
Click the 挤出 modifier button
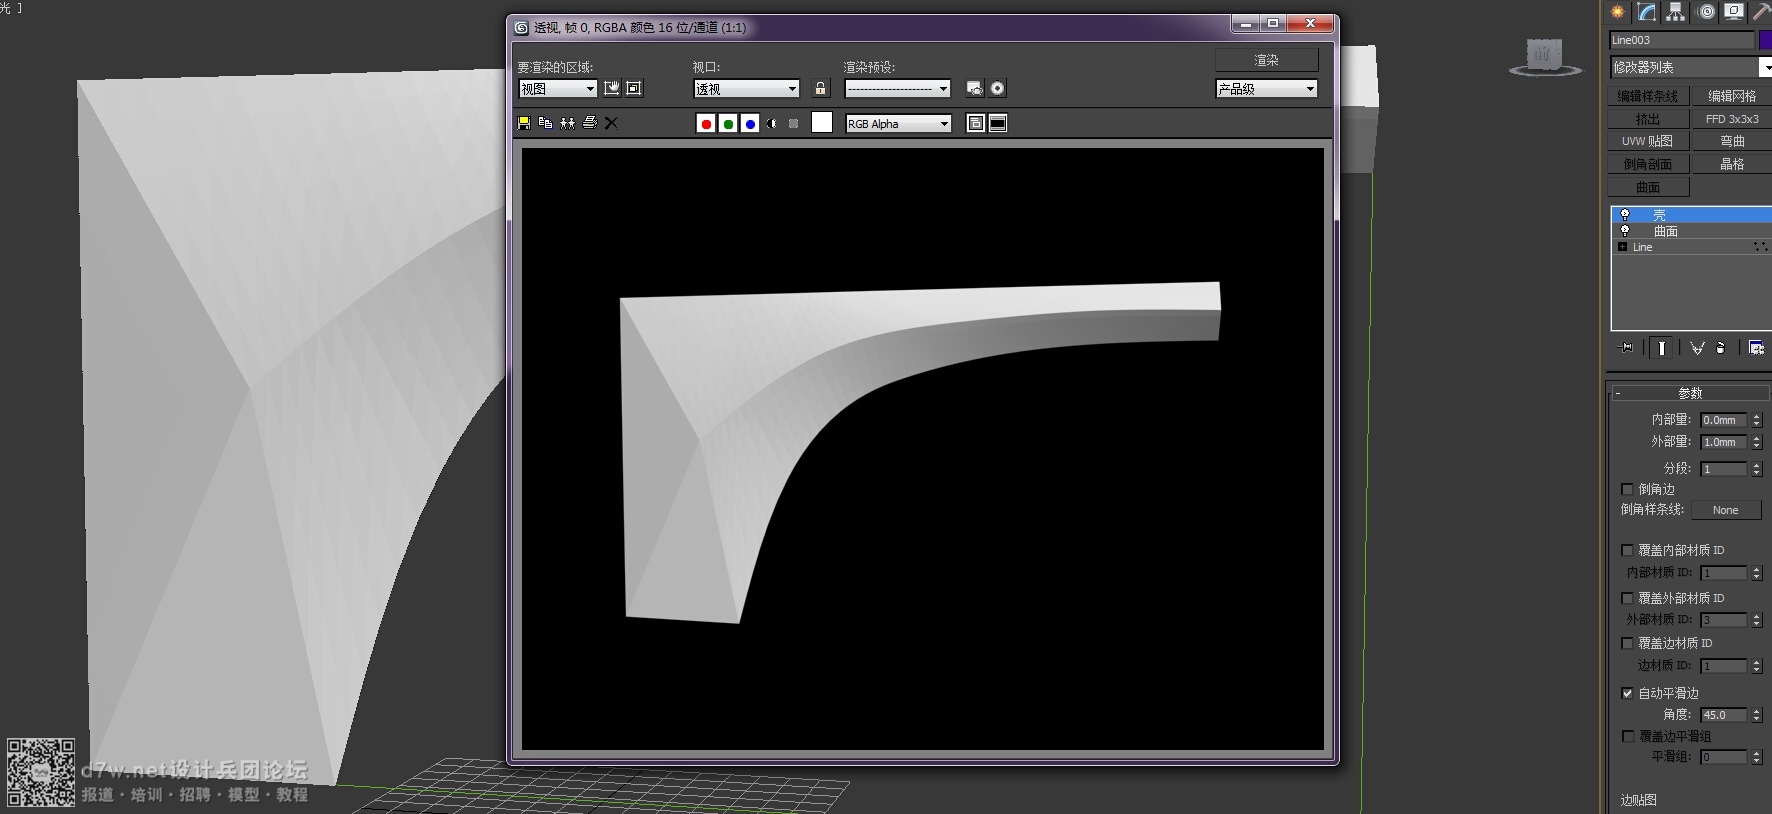[1648, 119]
